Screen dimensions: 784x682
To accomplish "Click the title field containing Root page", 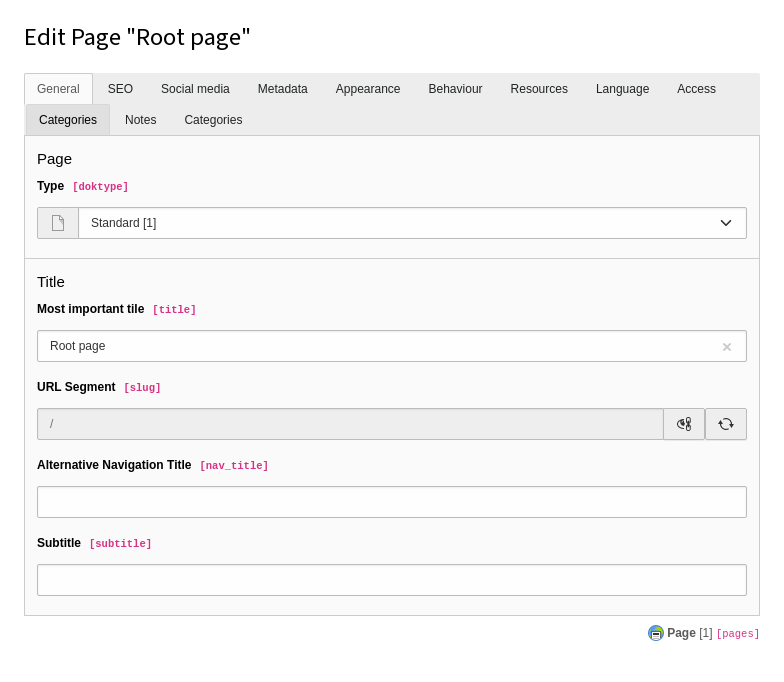I will [375, 346].
